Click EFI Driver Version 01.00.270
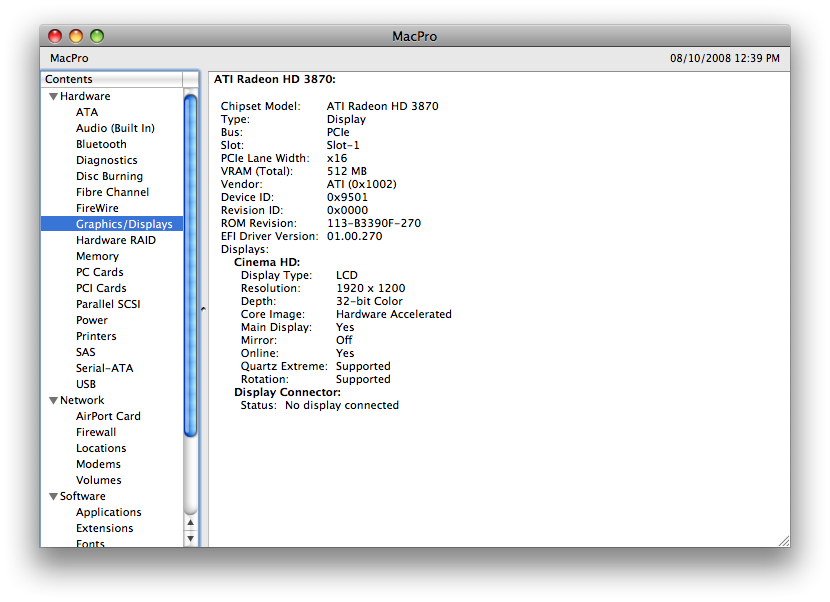 [354, 237]
